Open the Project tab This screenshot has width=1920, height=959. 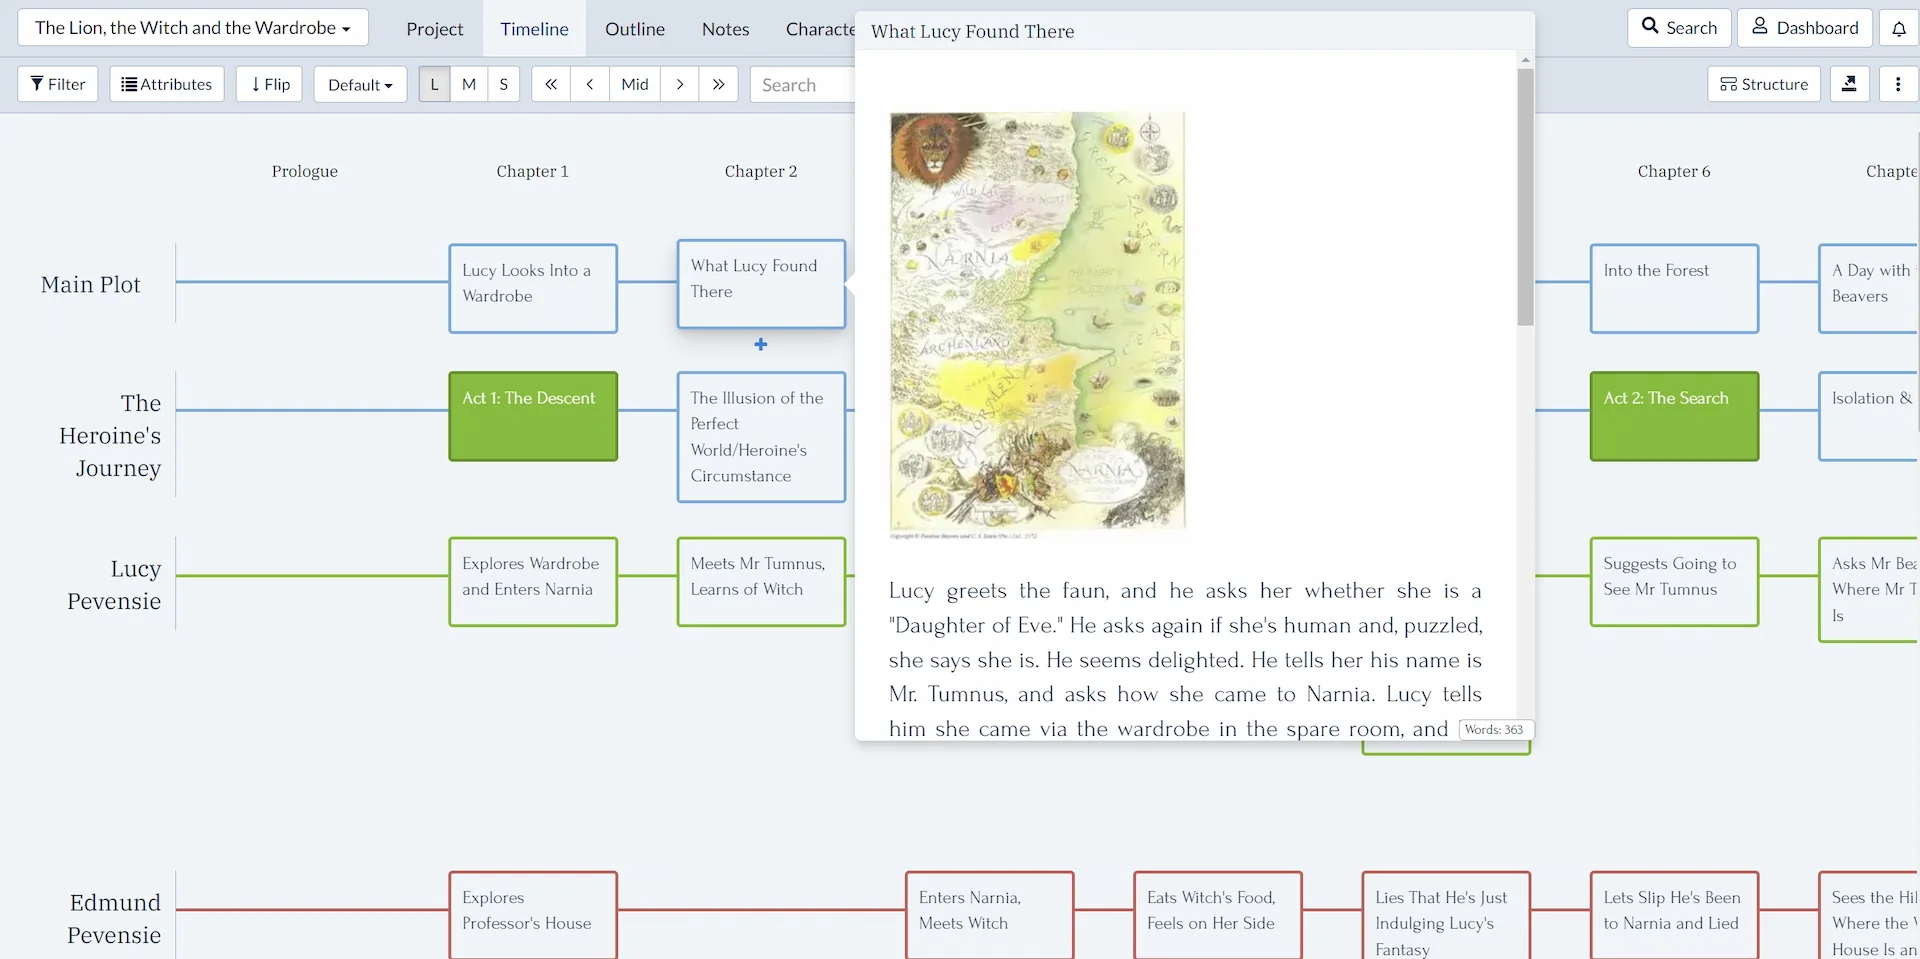[x=434, y=29]
